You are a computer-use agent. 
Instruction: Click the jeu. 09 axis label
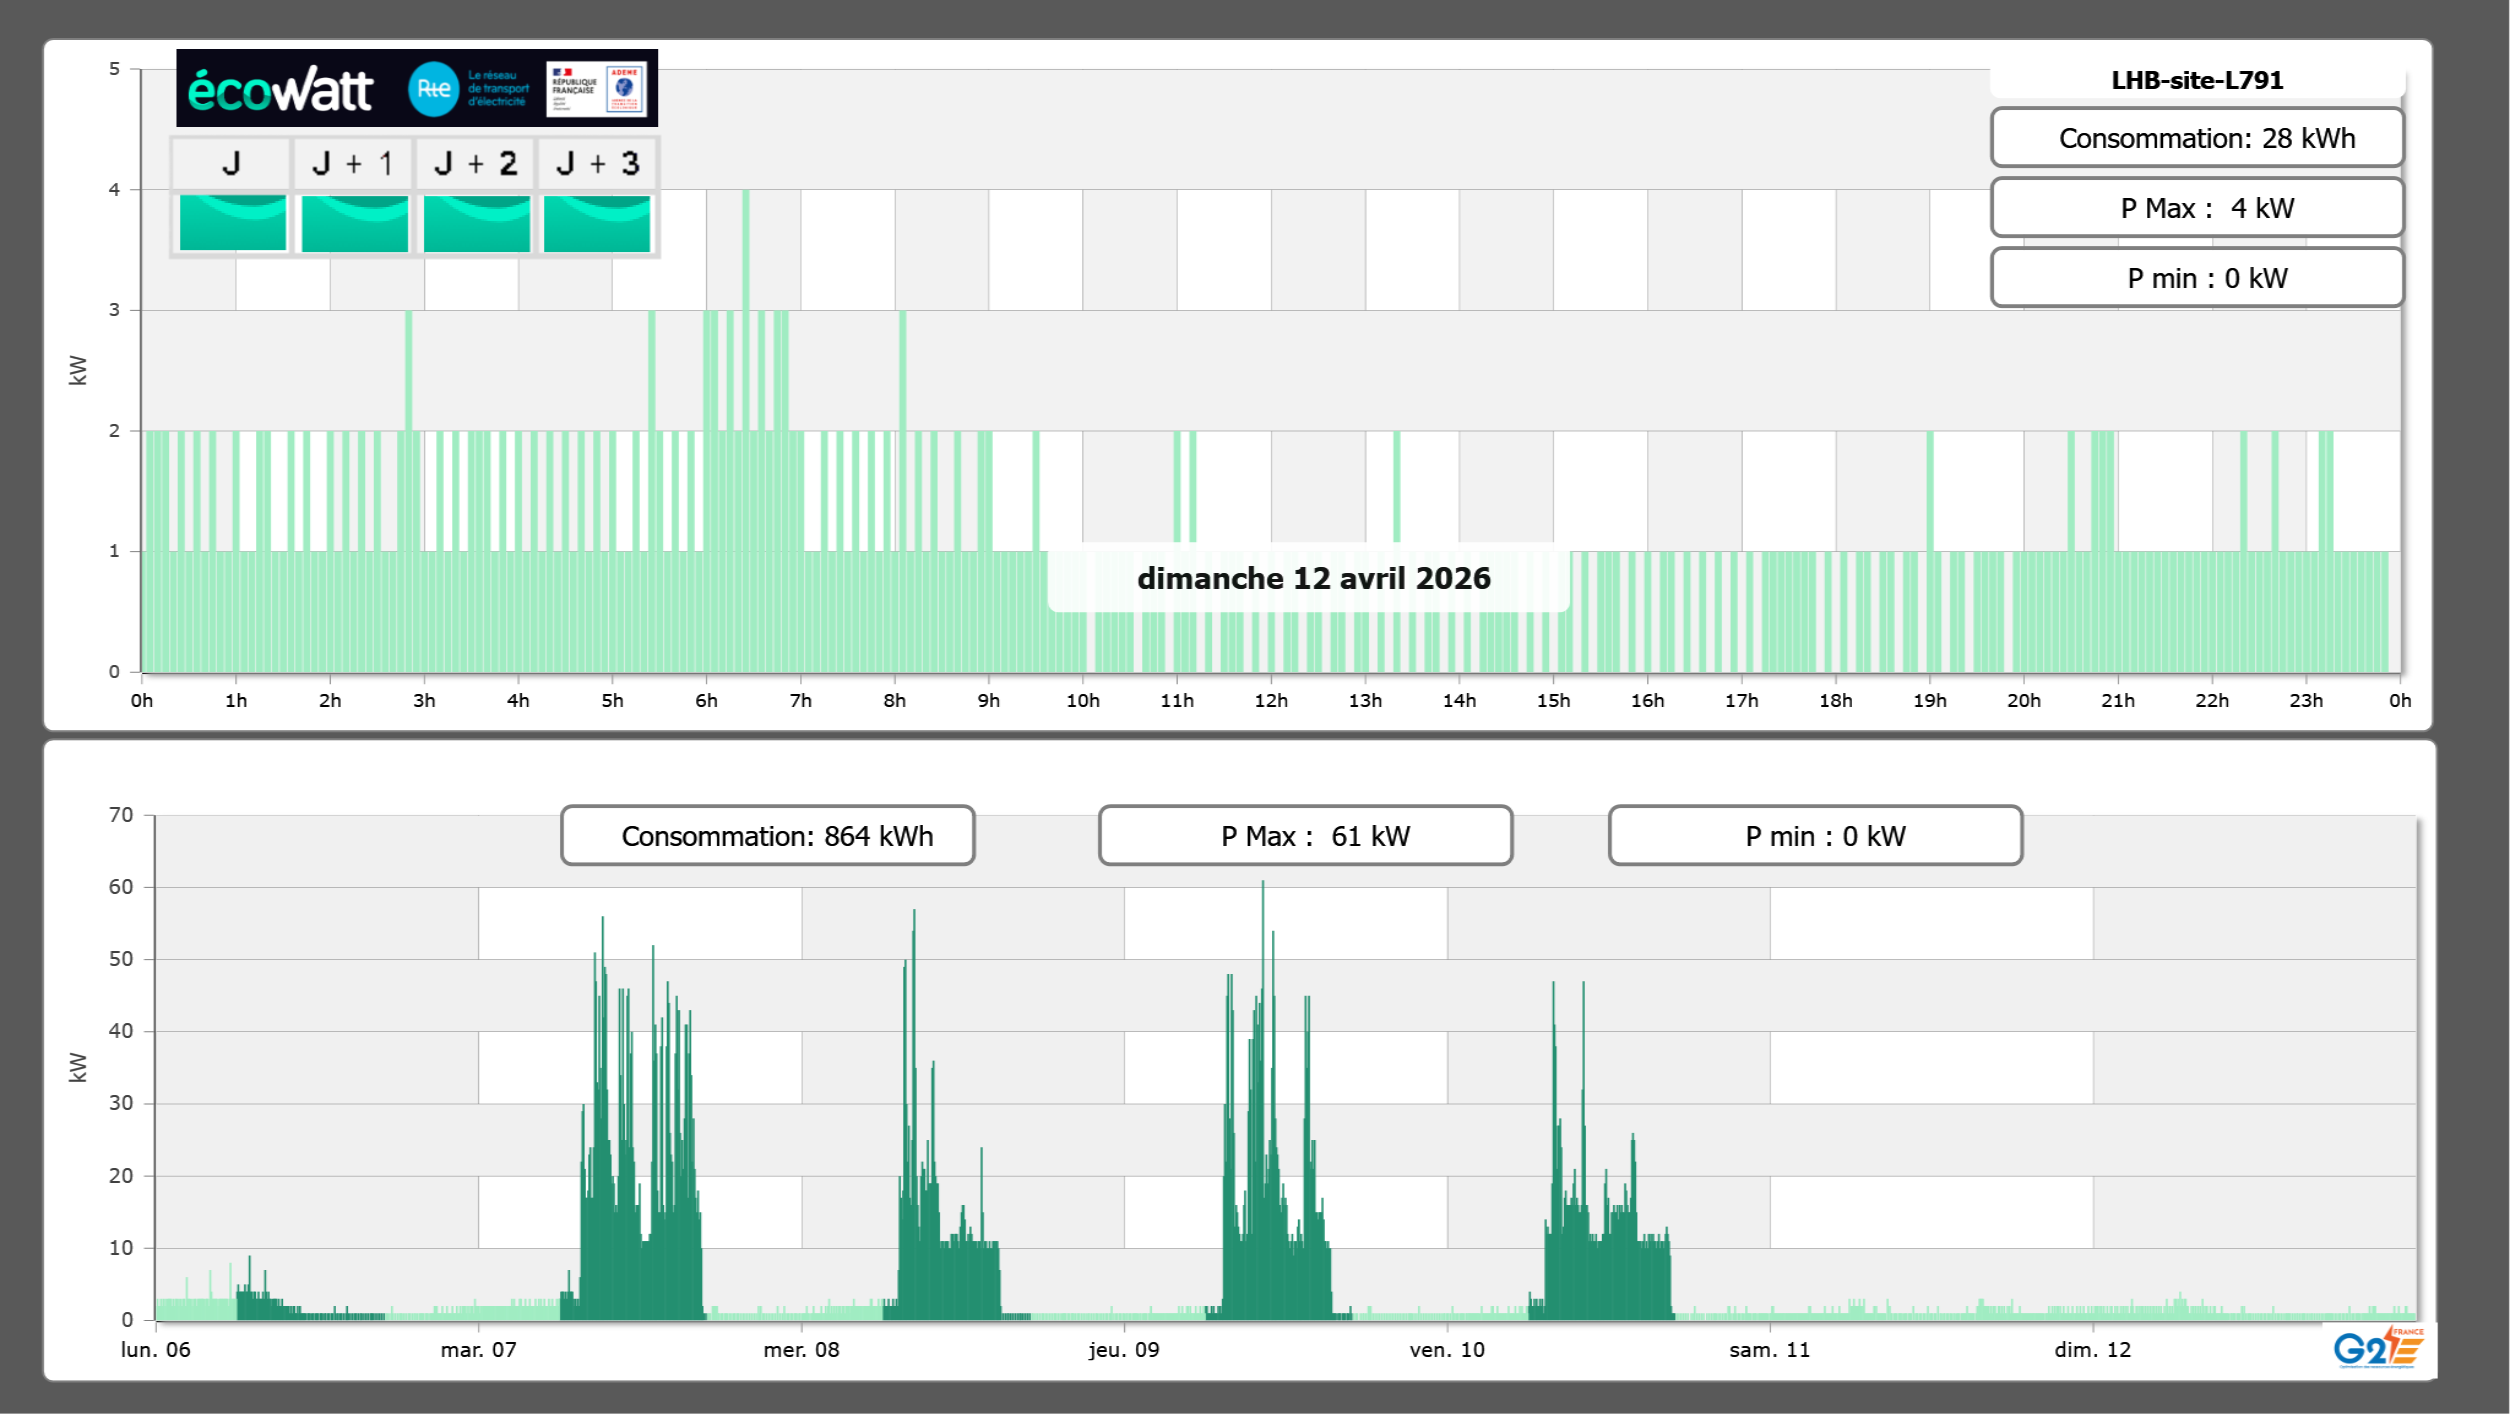1124,1350
